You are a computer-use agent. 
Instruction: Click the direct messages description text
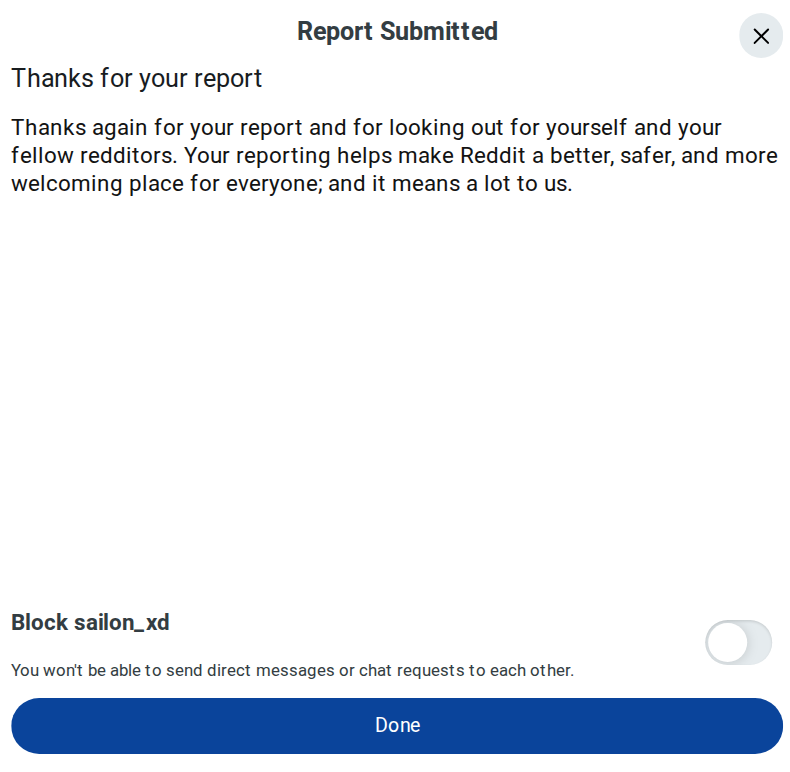pyautogui.click(x=292, y=670)
